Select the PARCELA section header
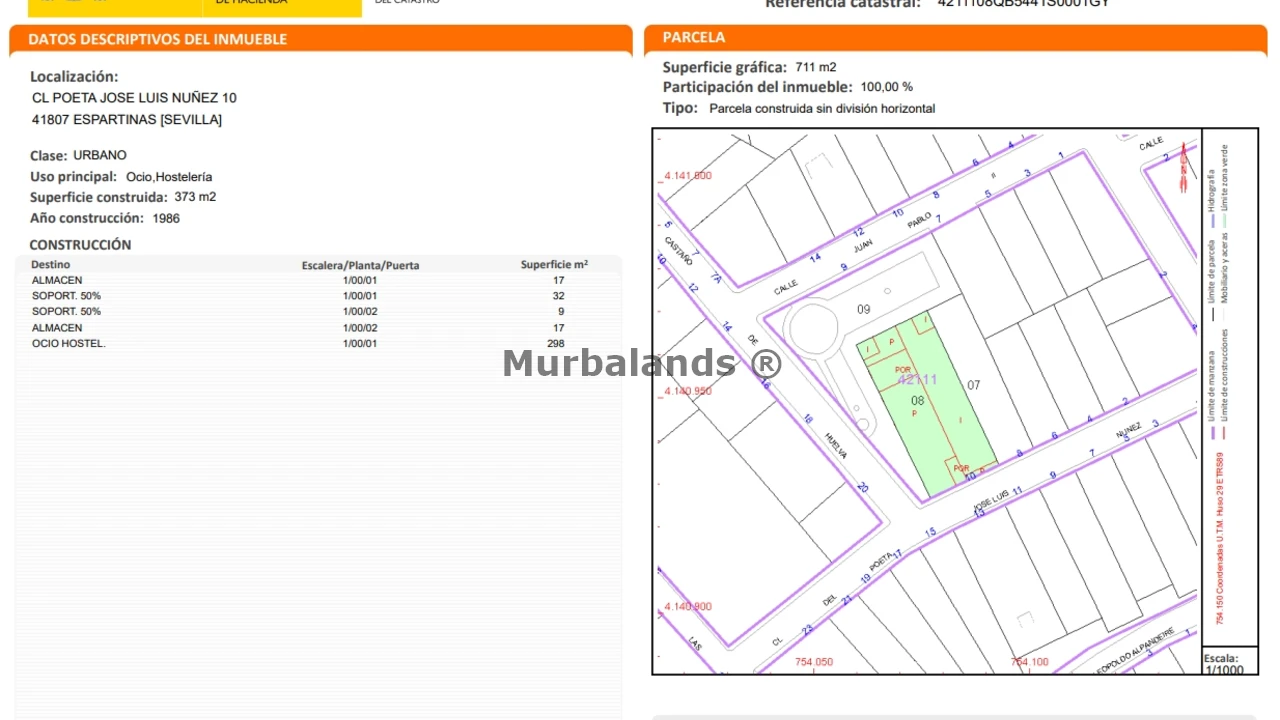Image resolution: width=1280 pixels, height=720 pixels. point(694,37)
